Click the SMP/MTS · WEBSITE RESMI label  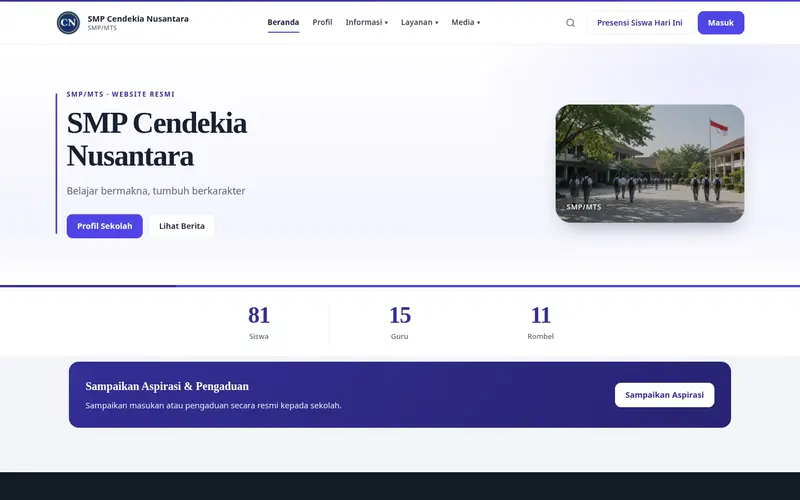tap(120, 94)
